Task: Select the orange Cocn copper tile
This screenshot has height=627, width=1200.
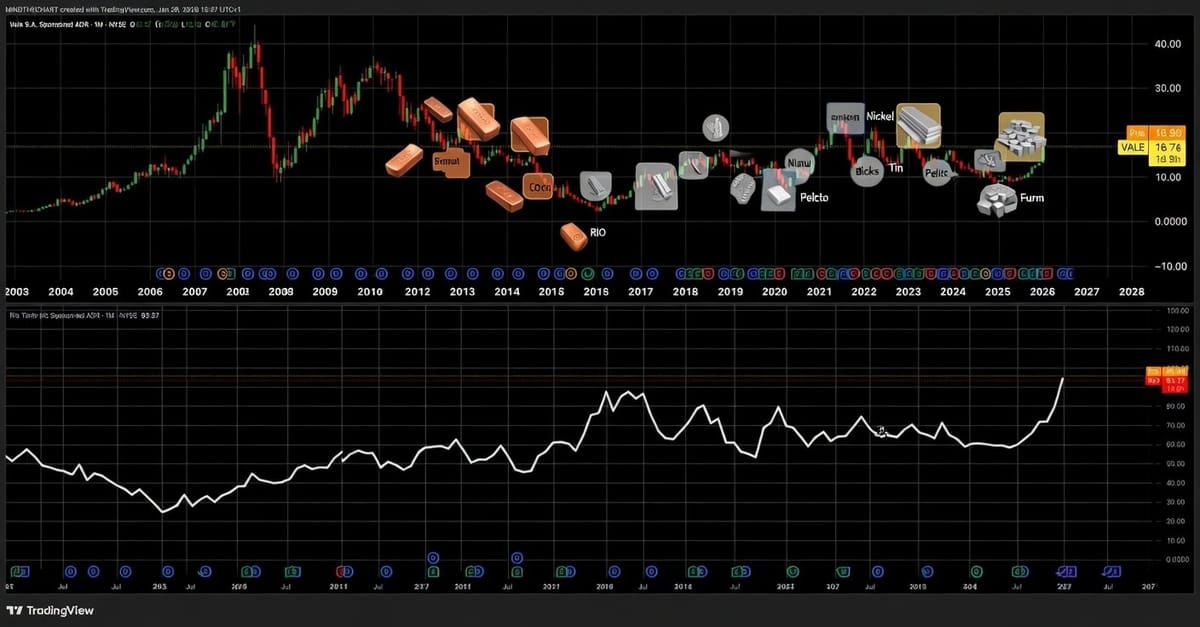Action: pos(538,186)
